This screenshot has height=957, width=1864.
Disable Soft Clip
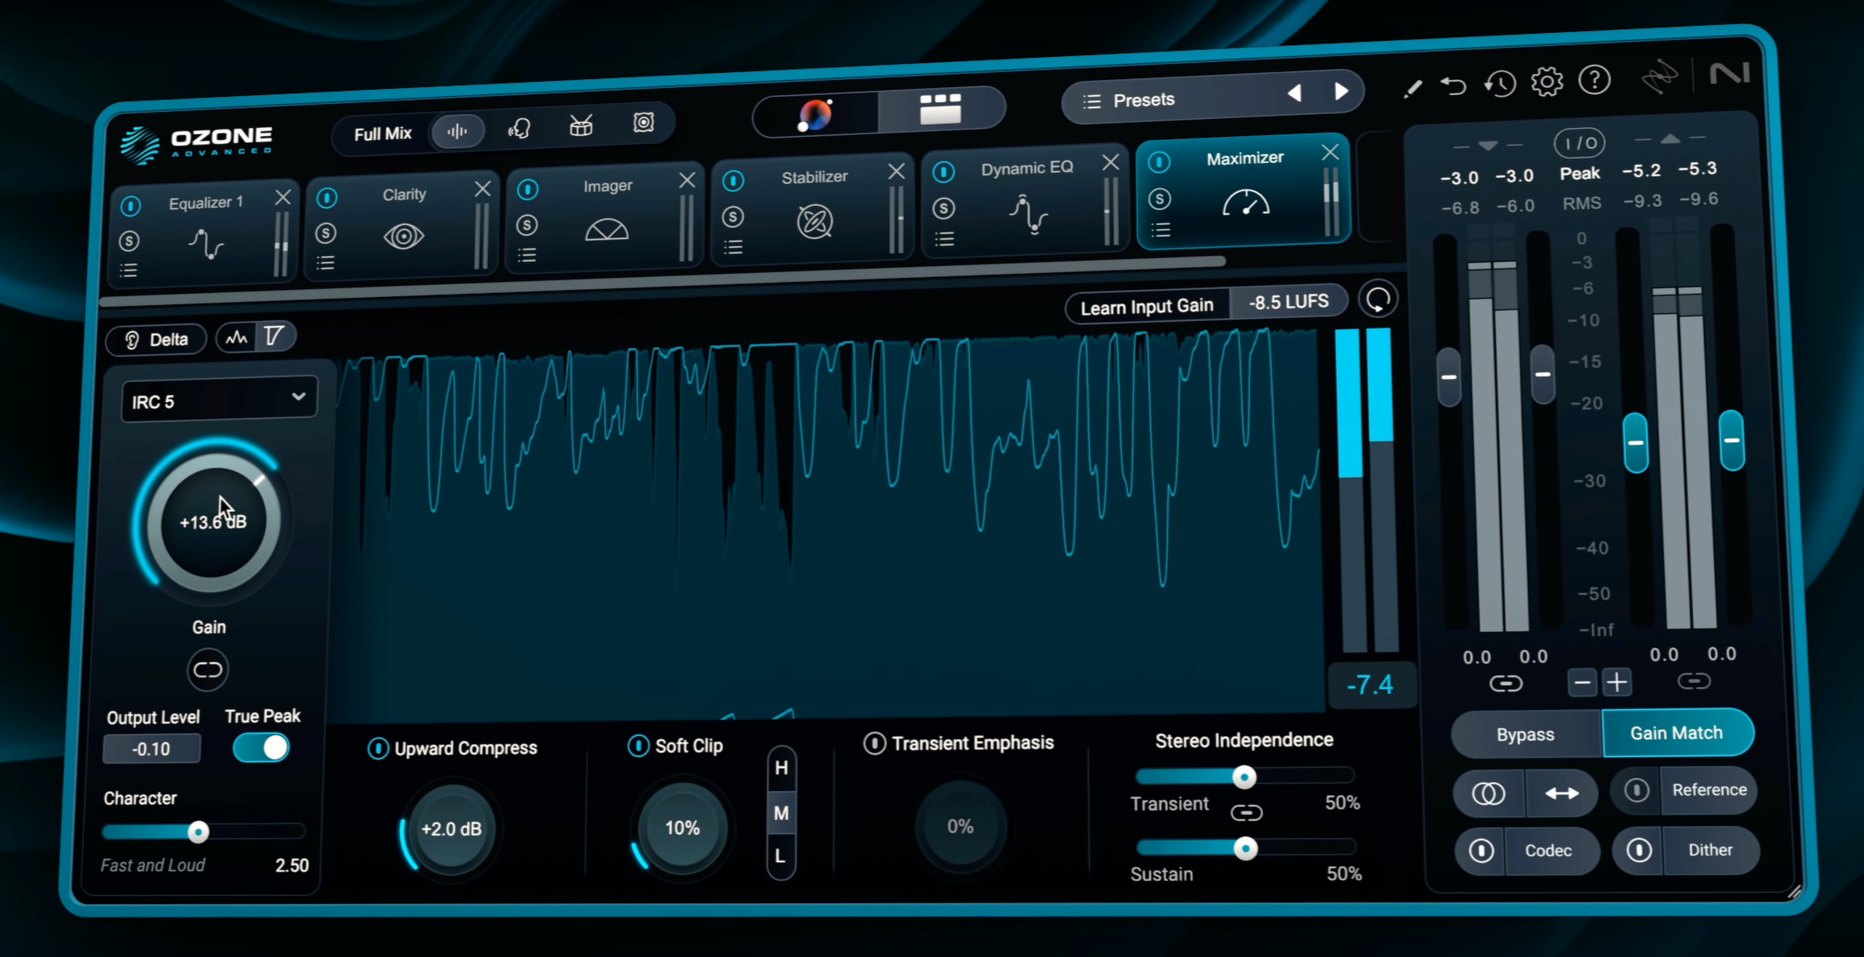pyautogui.click(x=638, y=746)
